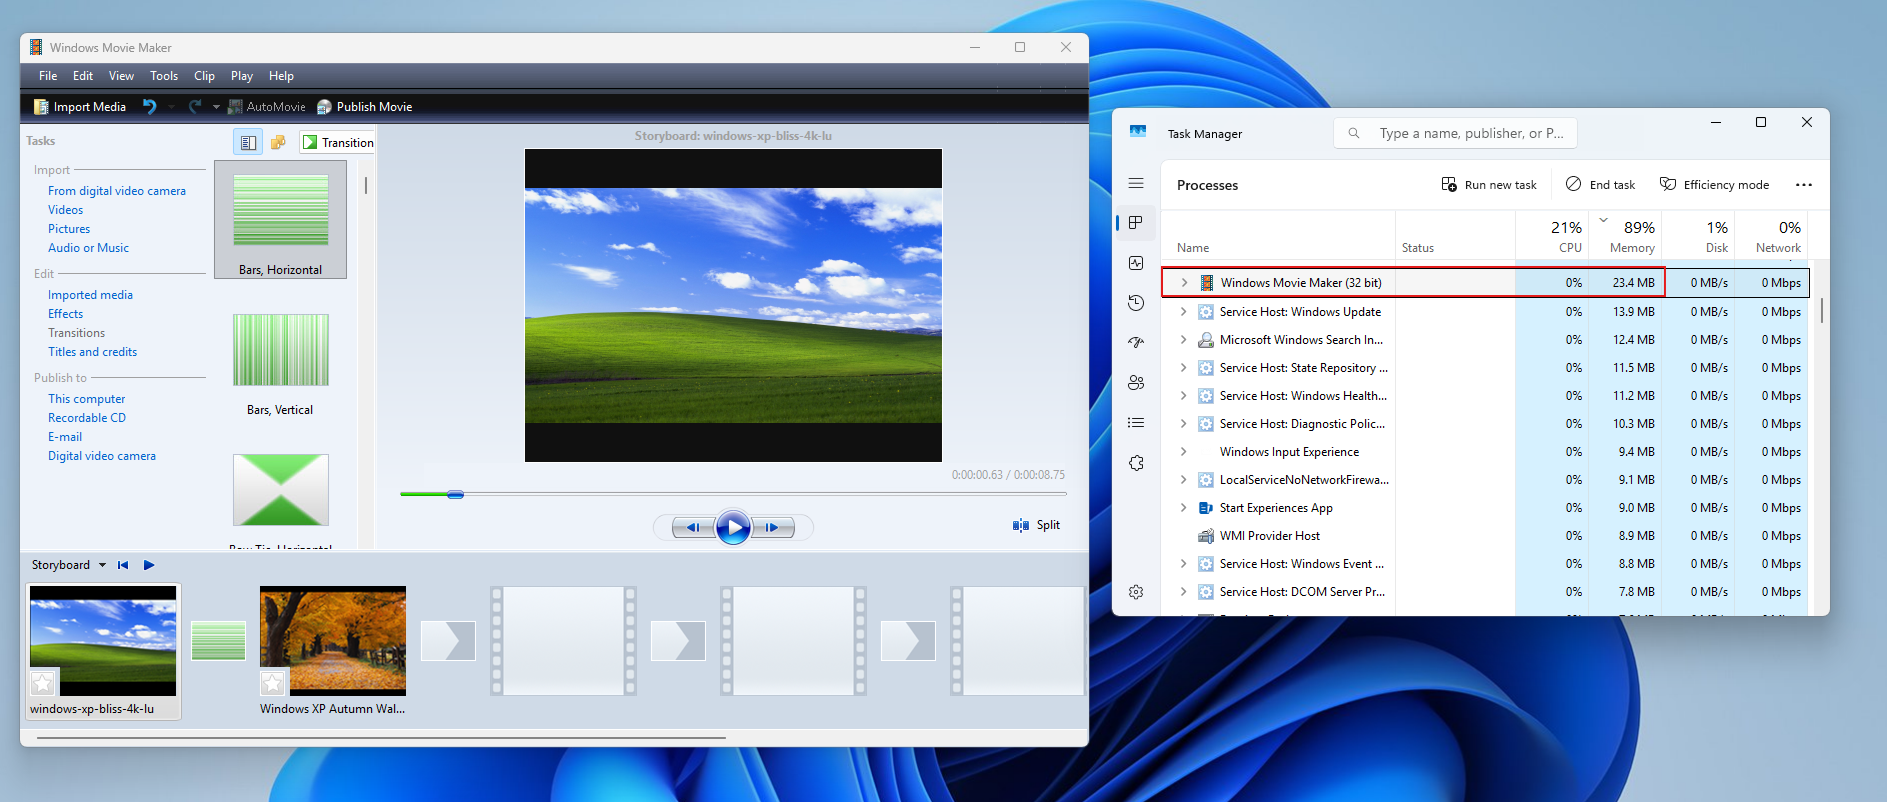Open App history in the Task Manager sidebar
The image size is (1887, 802).
coord(1136,303)
